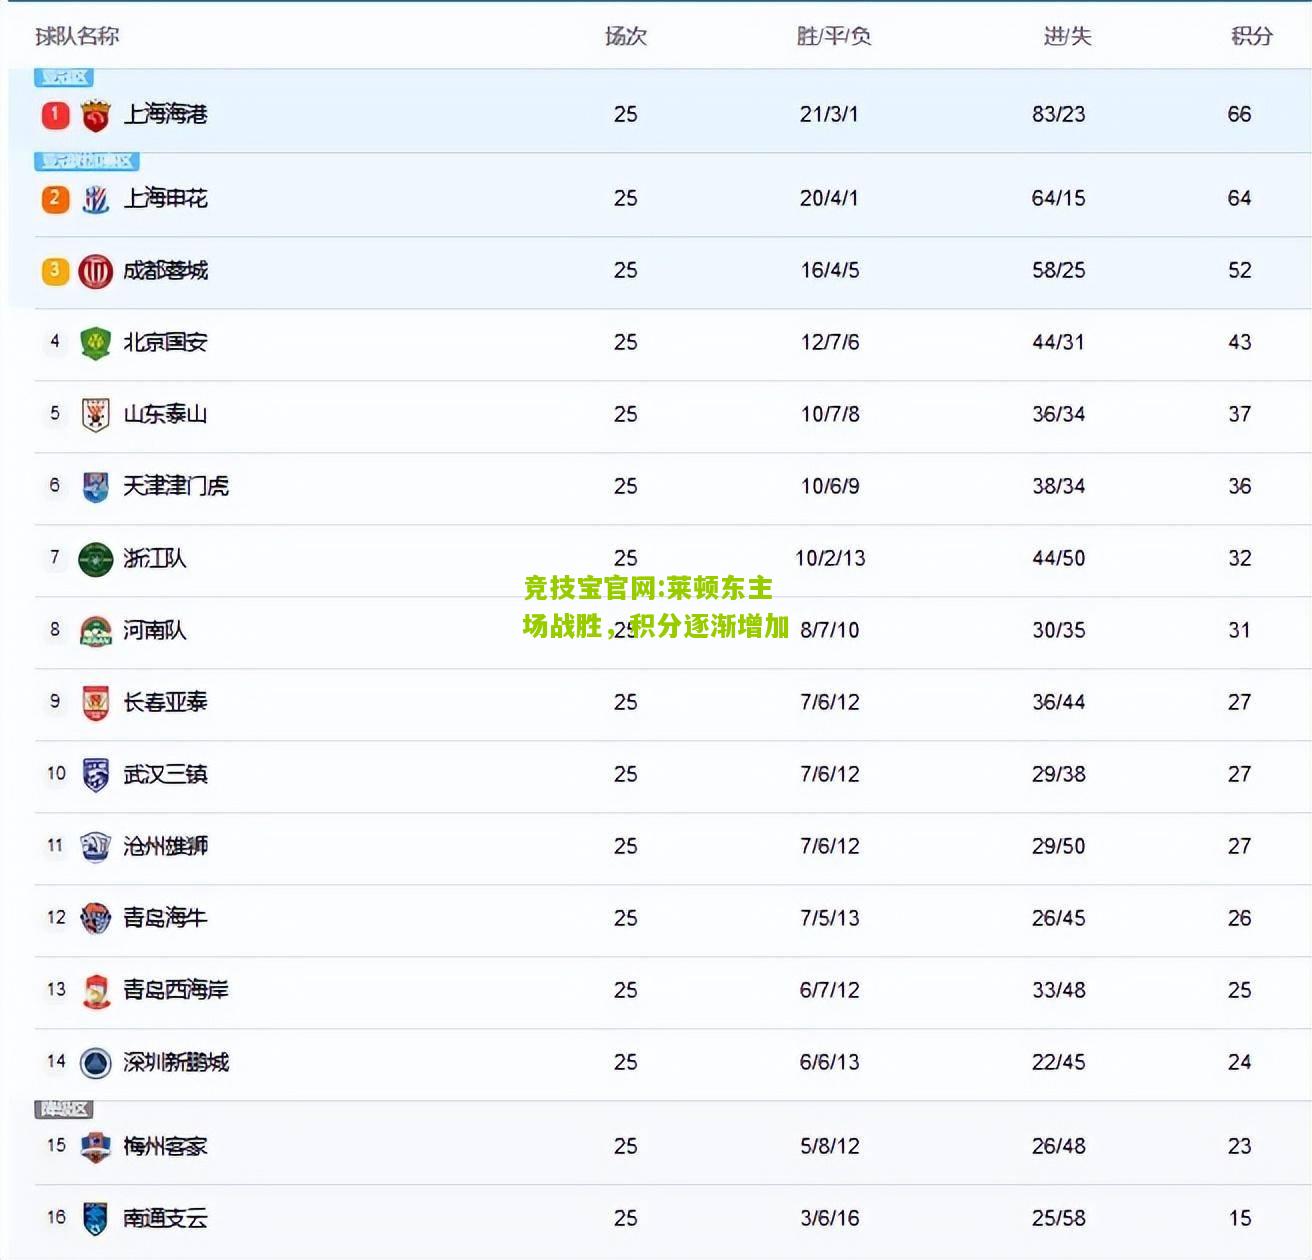Click the red rank 1 badge
Viewport: 1312px width, 1260px height.
[55, 114]
